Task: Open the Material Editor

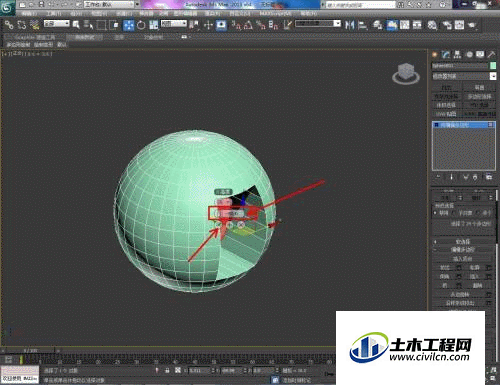Action: tap(432, 25)
